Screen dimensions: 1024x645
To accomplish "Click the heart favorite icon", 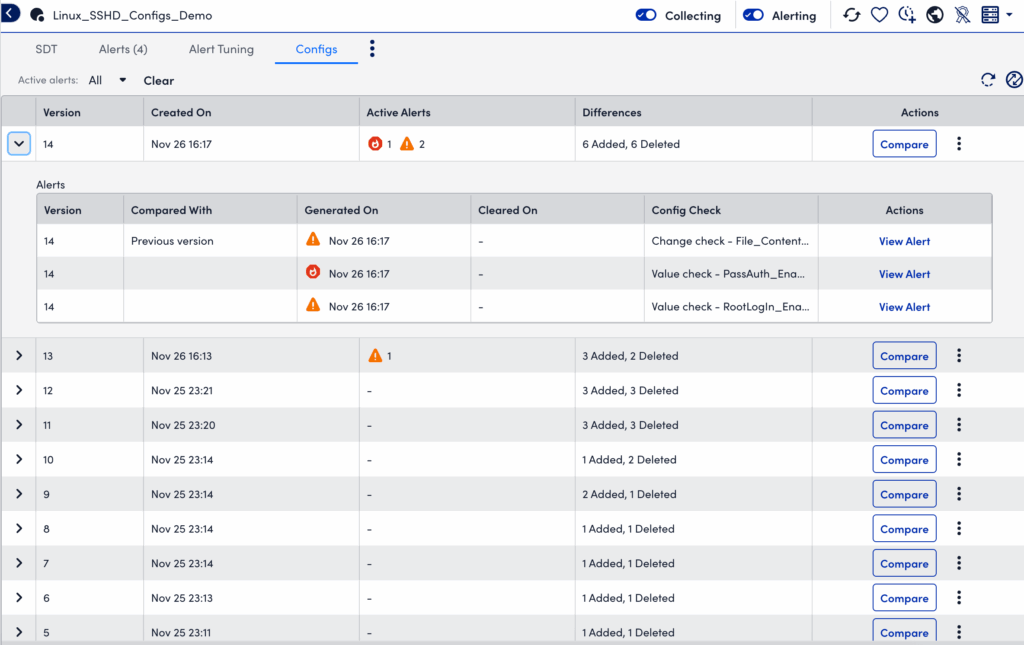I will (x=879, y=14).
